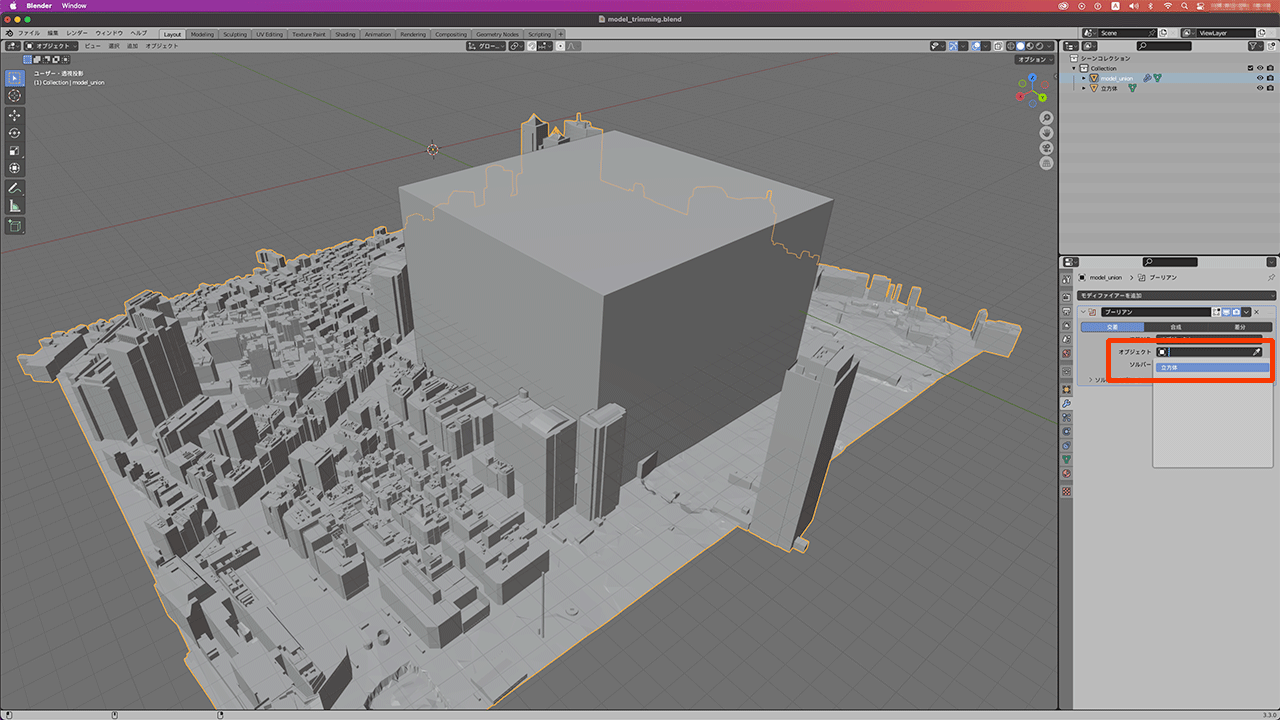Hide Collection in viewport via eye icon
Screen dimensions: 1280x720
click(x=1259, y=68)
